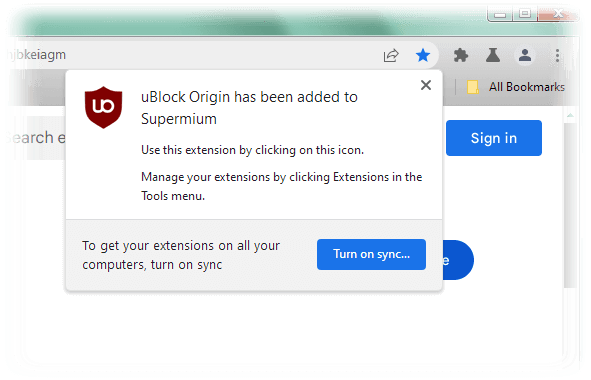Click the page scrollbar up arrow
Screen dimensions: 591x380
pyautogui.click(x=570, y=115)
